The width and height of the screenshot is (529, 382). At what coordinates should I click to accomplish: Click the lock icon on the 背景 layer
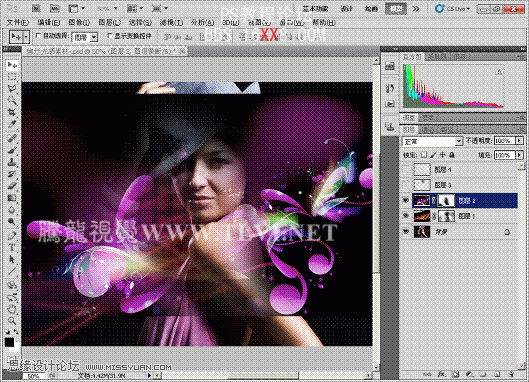point(507,232)
